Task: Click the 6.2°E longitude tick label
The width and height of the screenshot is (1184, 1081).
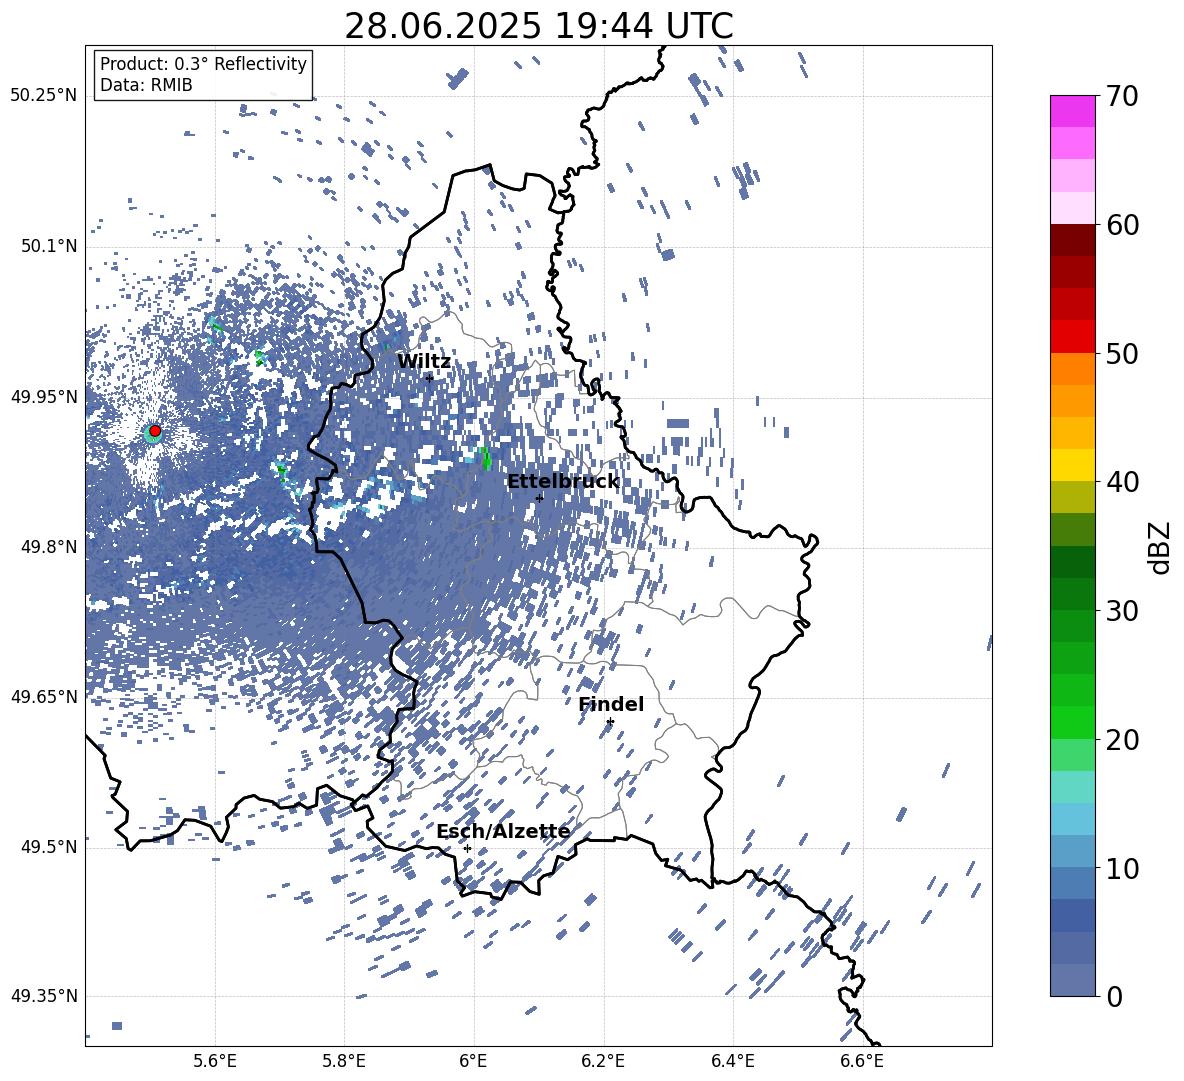Action: point(603,1061)
